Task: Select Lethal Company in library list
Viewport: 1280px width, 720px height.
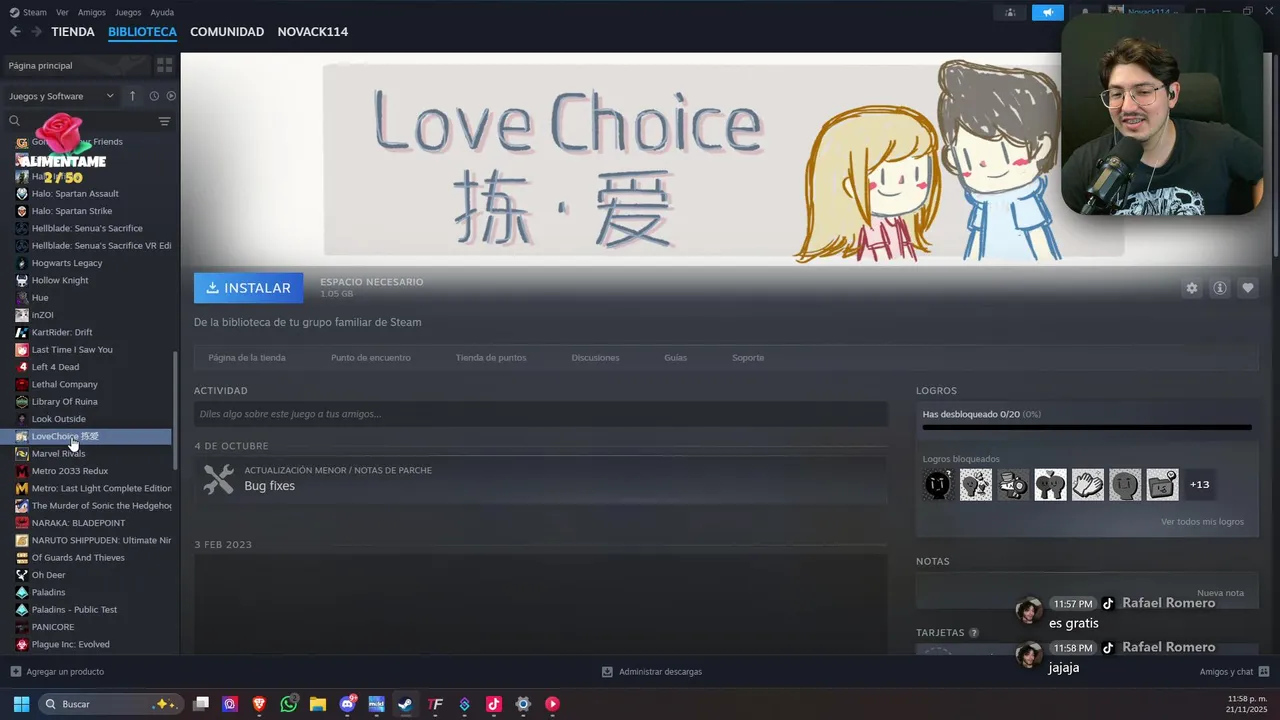Action: (x=64, y=384)
